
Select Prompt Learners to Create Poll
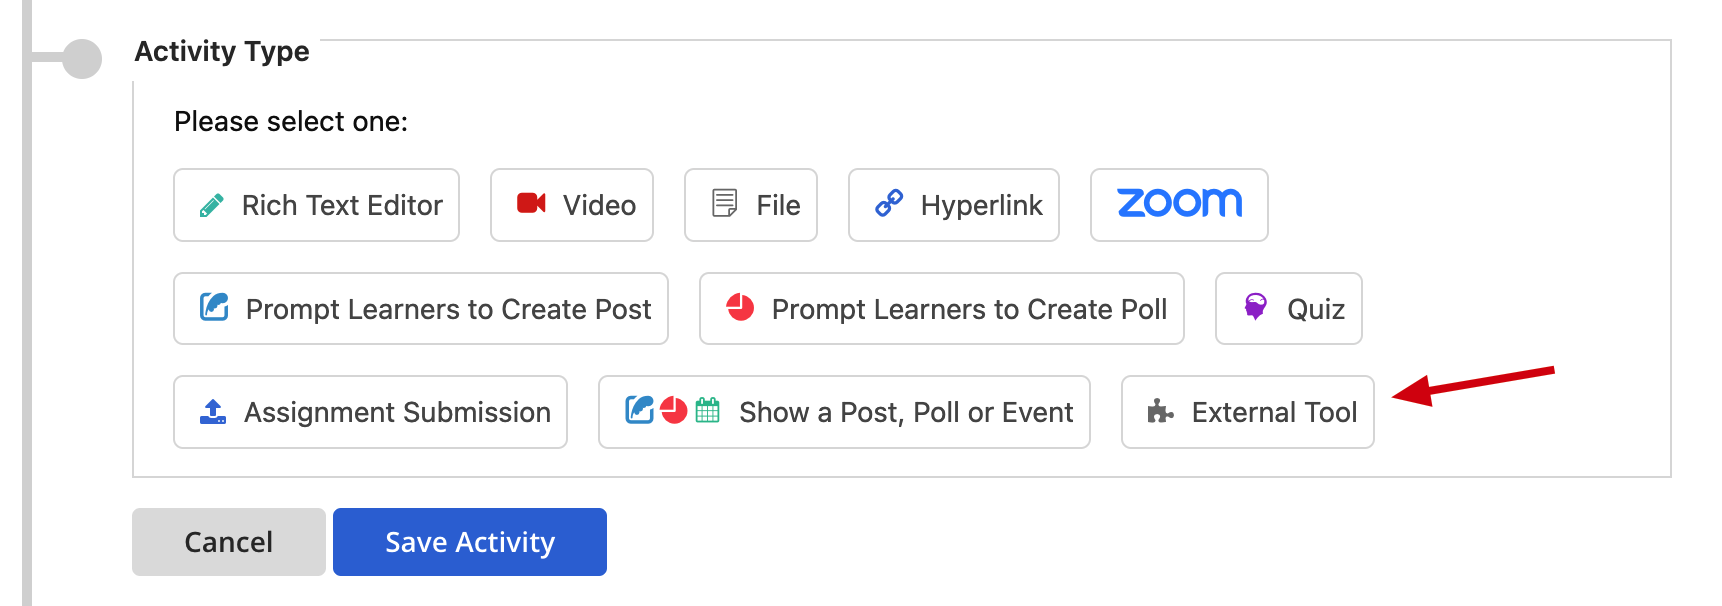coord(942,309)
